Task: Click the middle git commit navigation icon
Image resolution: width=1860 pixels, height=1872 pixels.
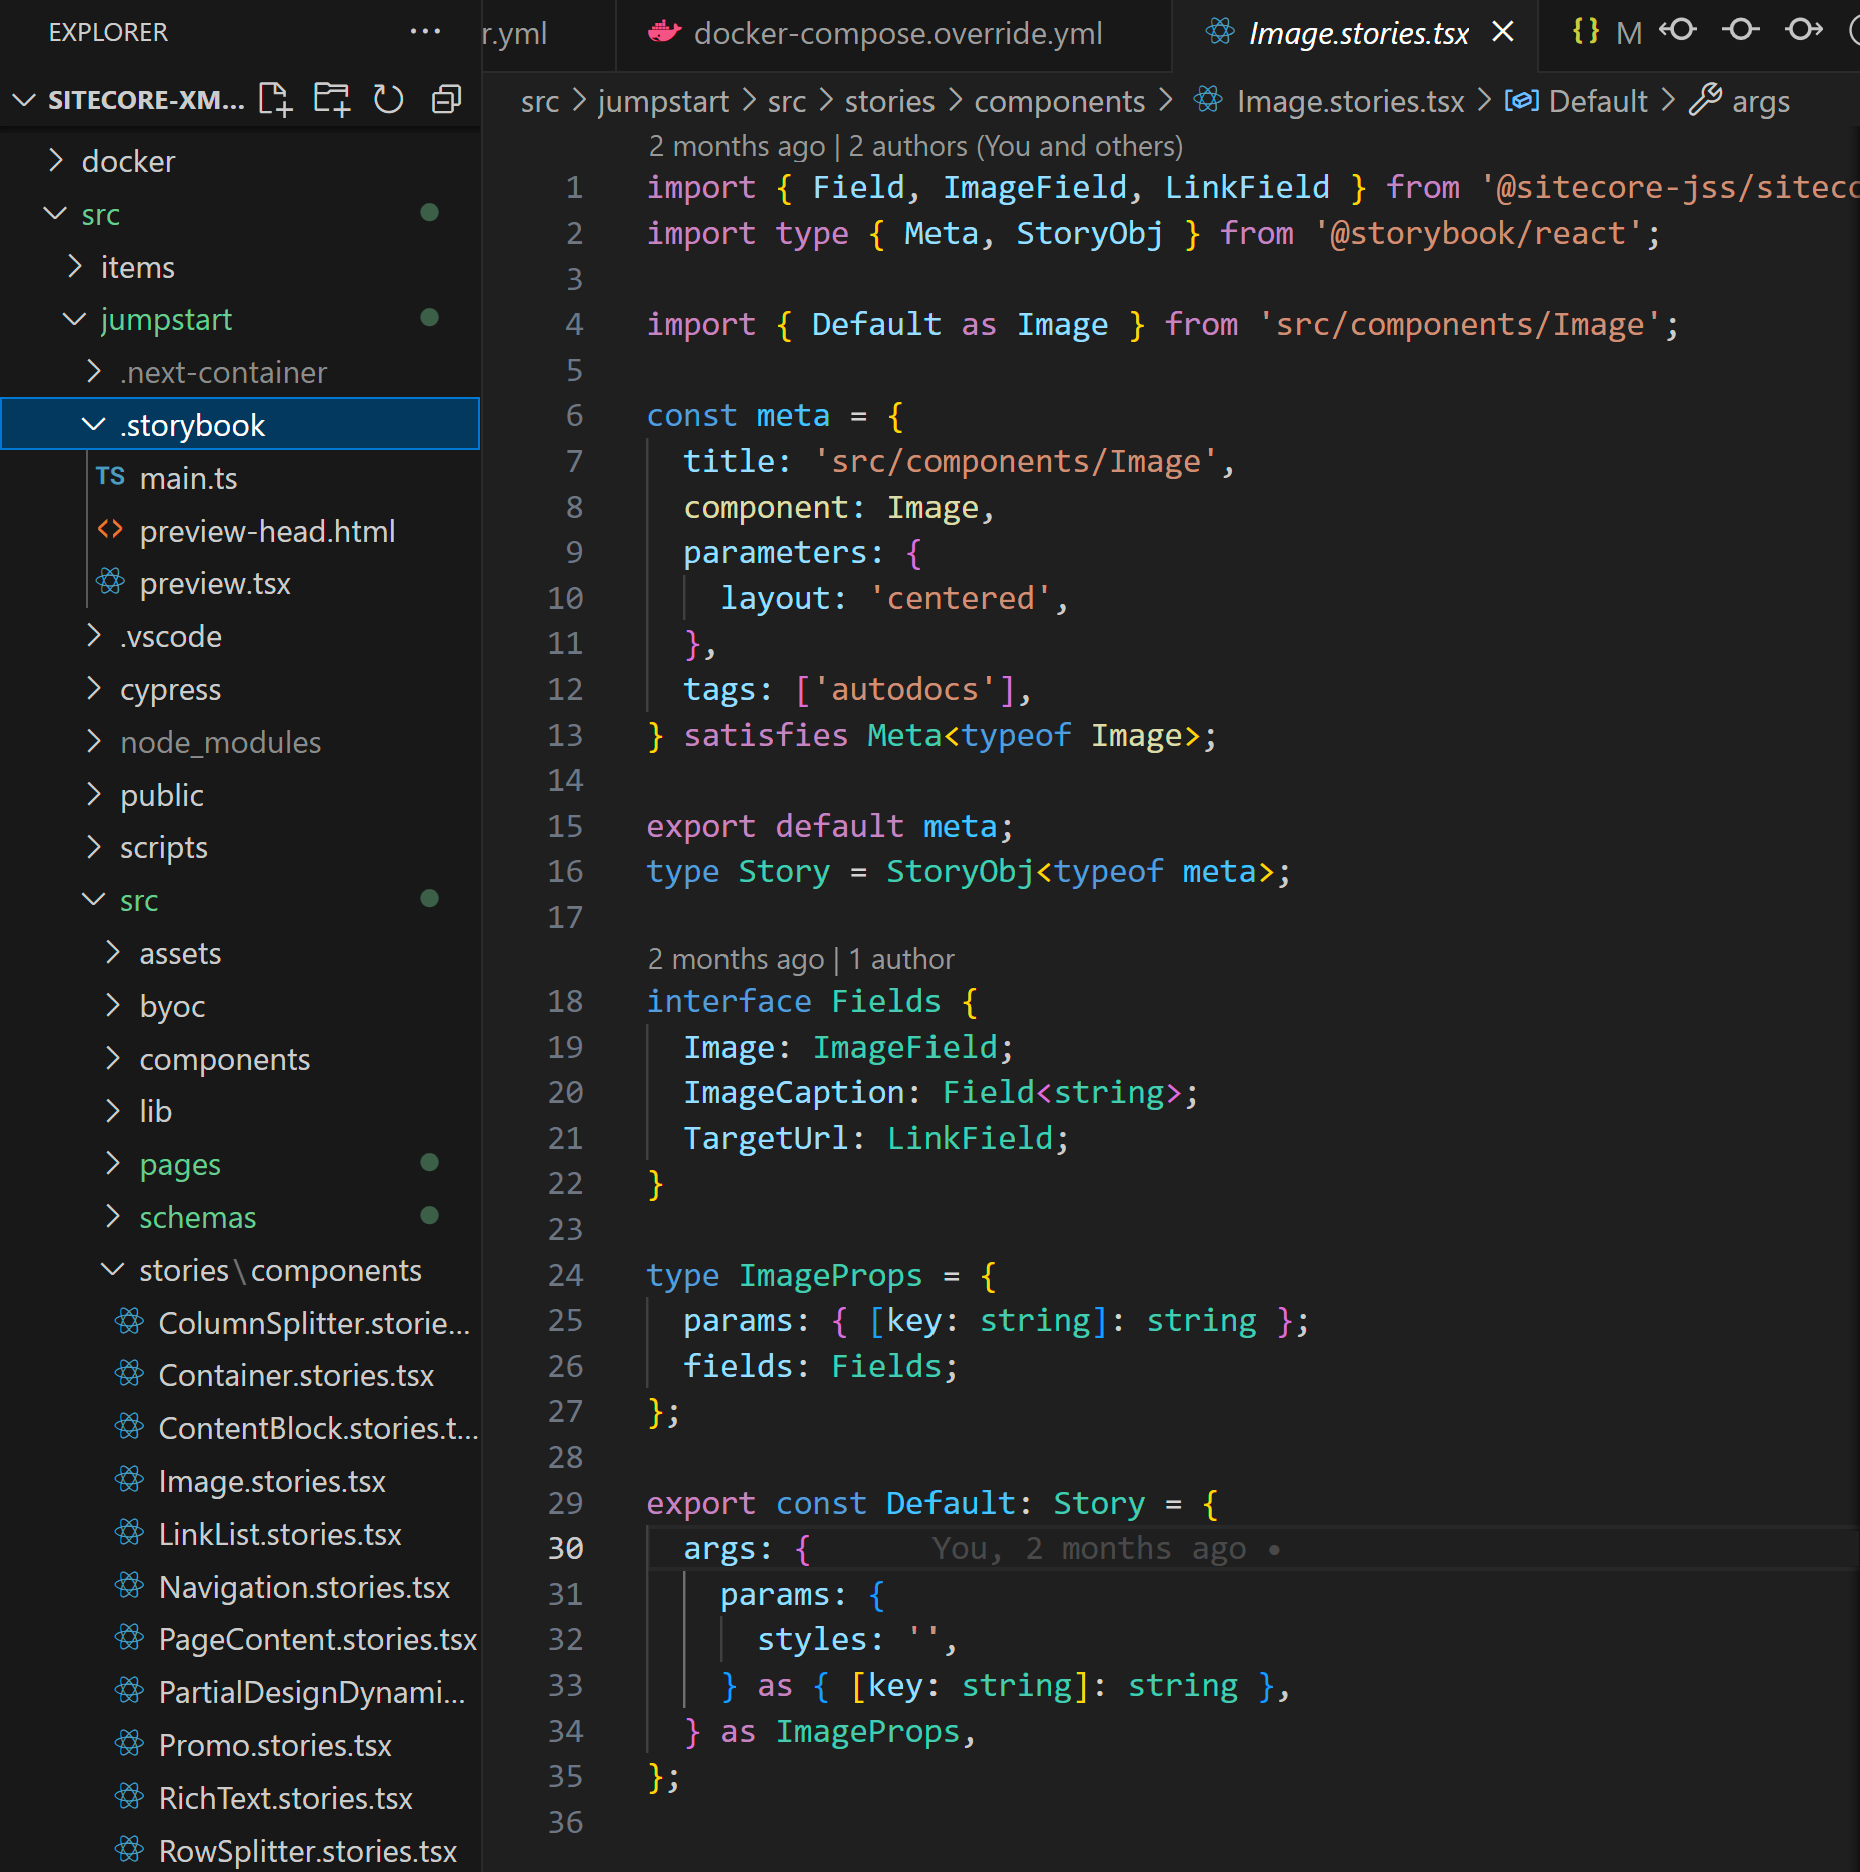Action: [x=1741, y=30]
